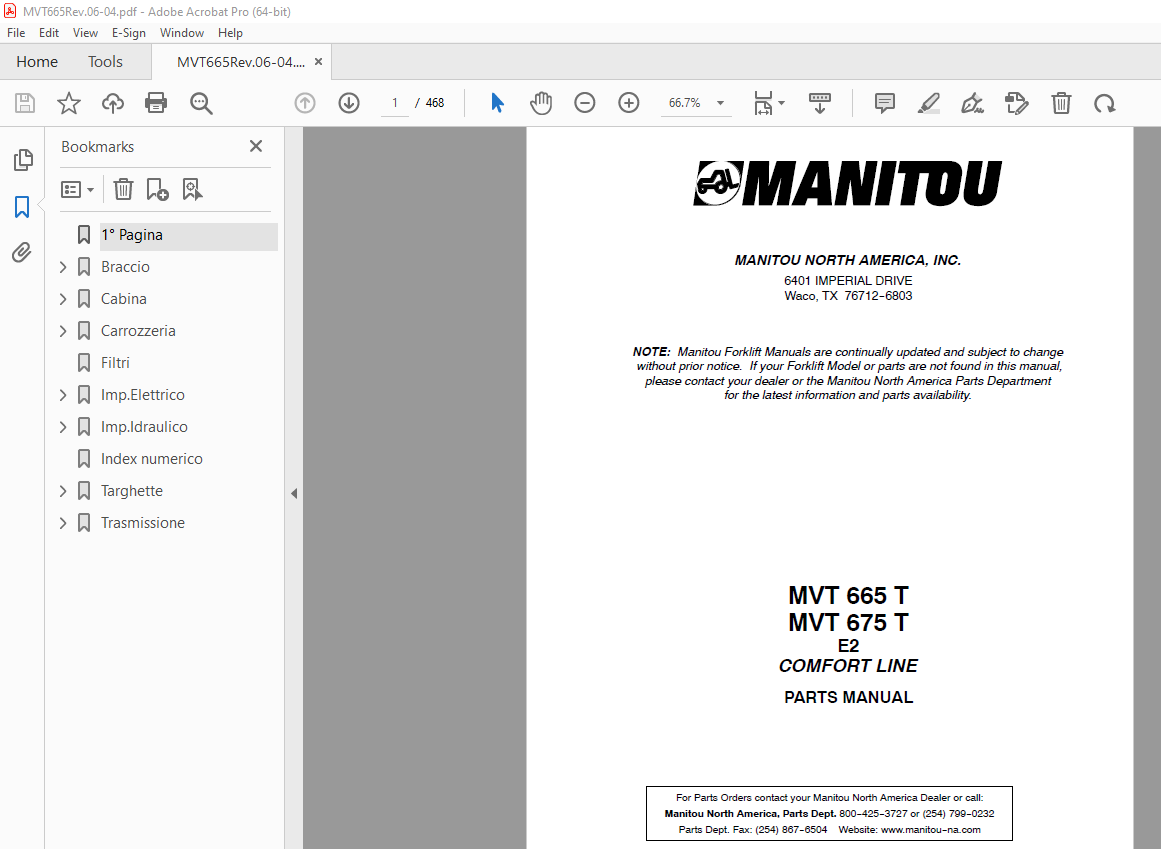1161x849 pixels.
Task: Add a sticky note comment
Action: tap(885, 103)
